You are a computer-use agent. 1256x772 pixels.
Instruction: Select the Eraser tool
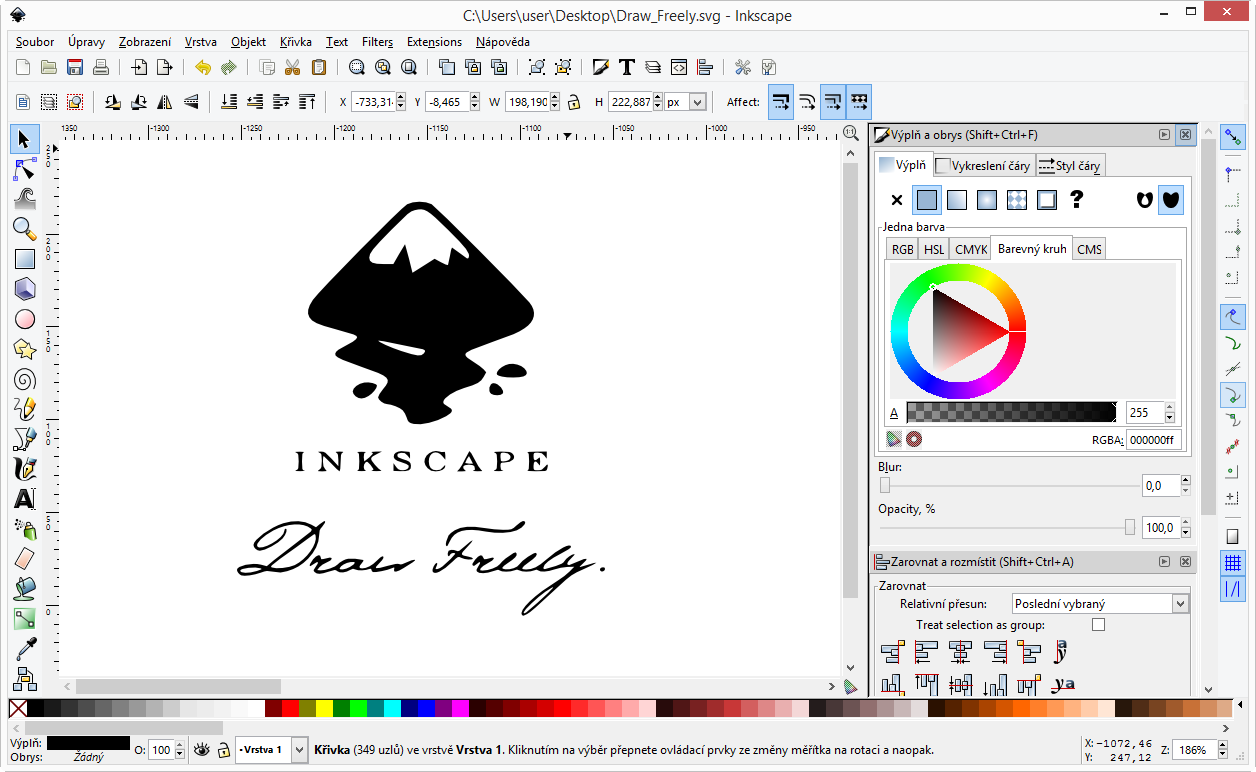(25, 559)
